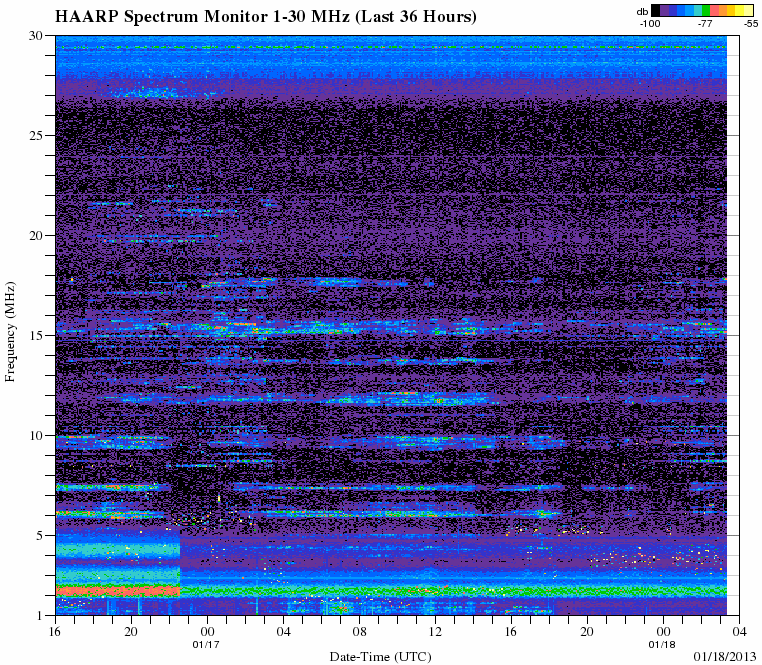Click the '5' frequency axis label
Image resolution: width=762 pixels, height=665 pixels.
(39, 536)
